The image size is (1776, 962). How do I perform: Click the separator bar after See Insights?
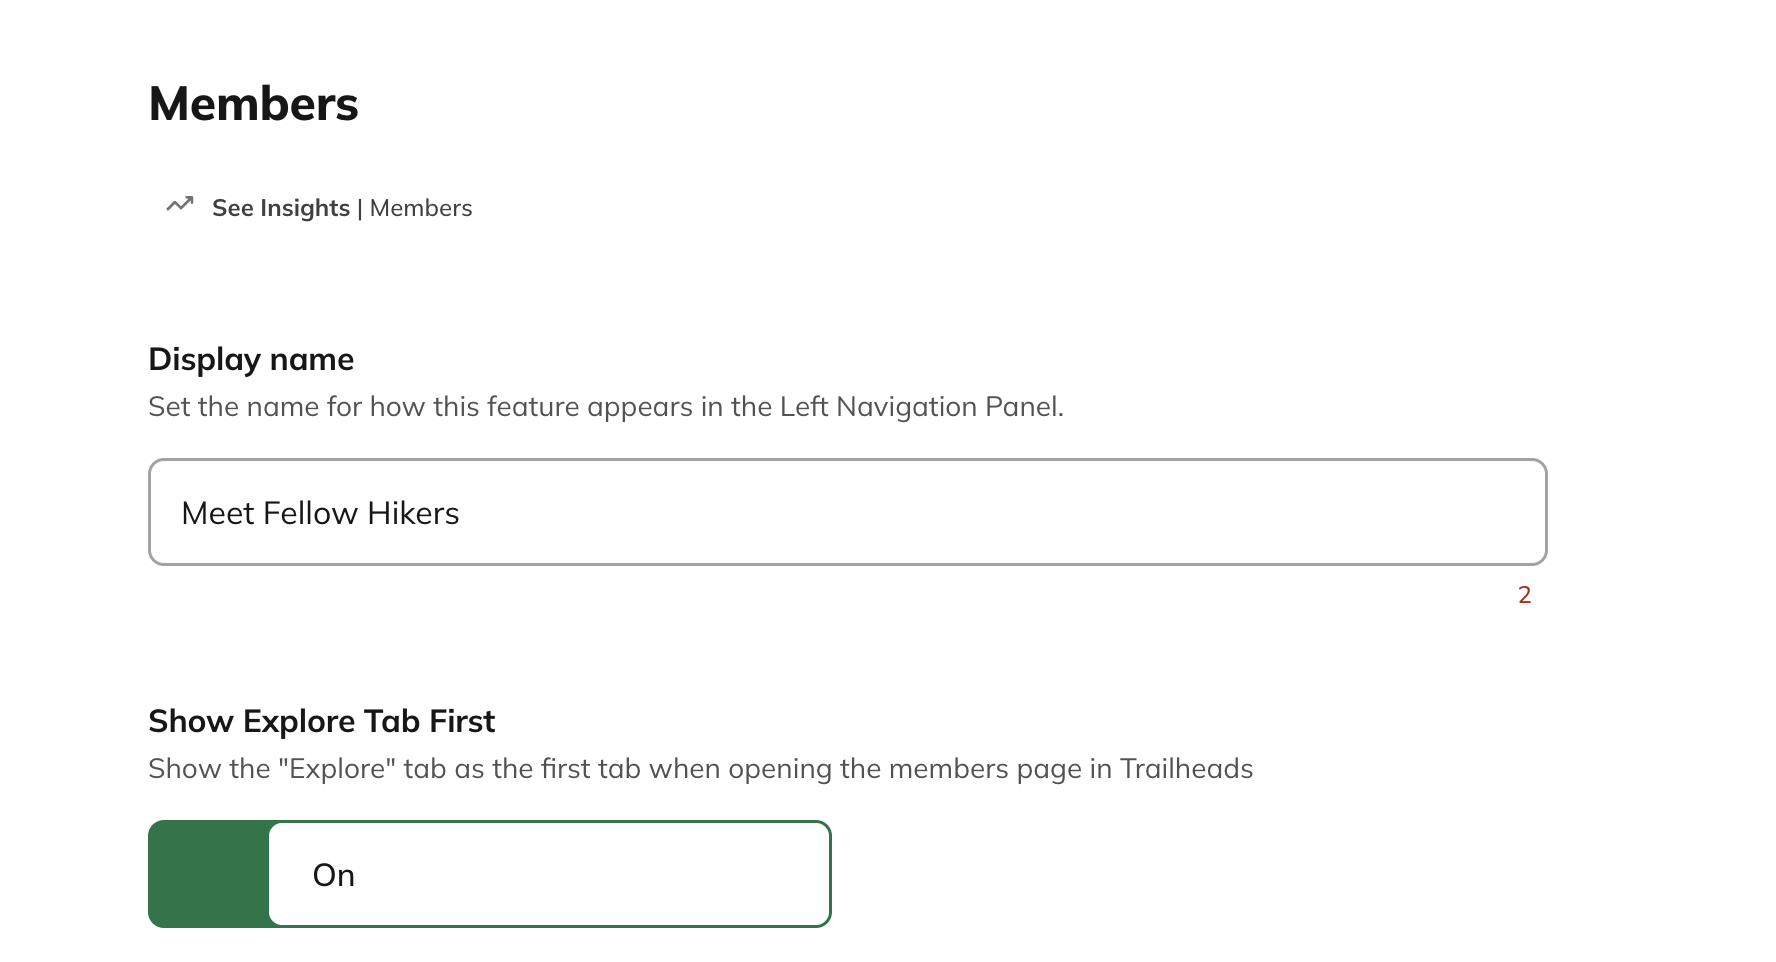360,208
